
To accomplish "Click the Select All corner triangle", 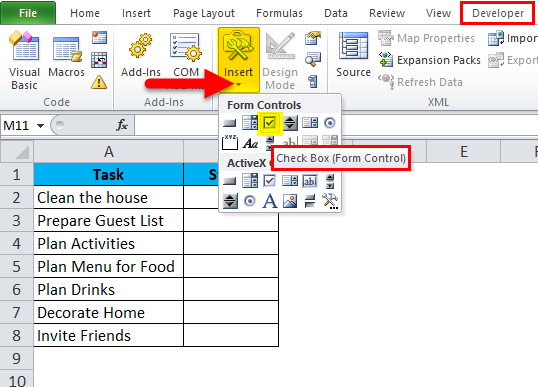I will coord(17,151).
